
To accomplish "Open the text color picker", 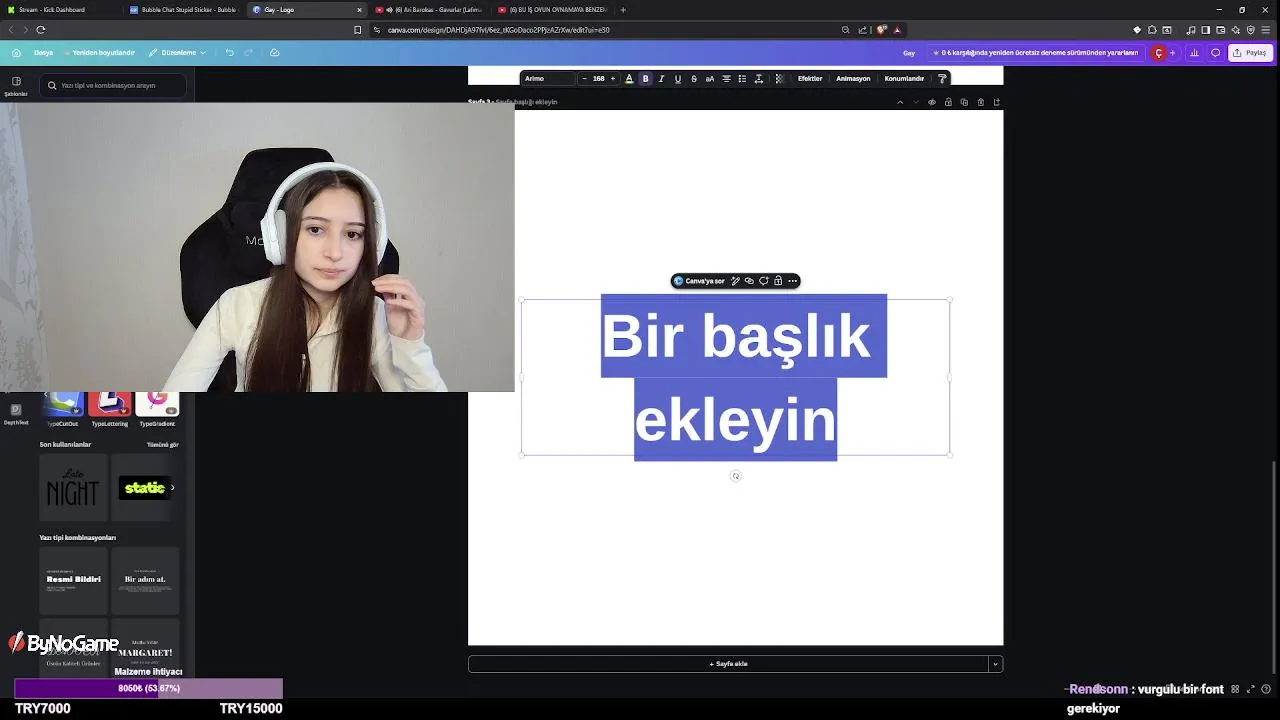I will click(629, 79).
